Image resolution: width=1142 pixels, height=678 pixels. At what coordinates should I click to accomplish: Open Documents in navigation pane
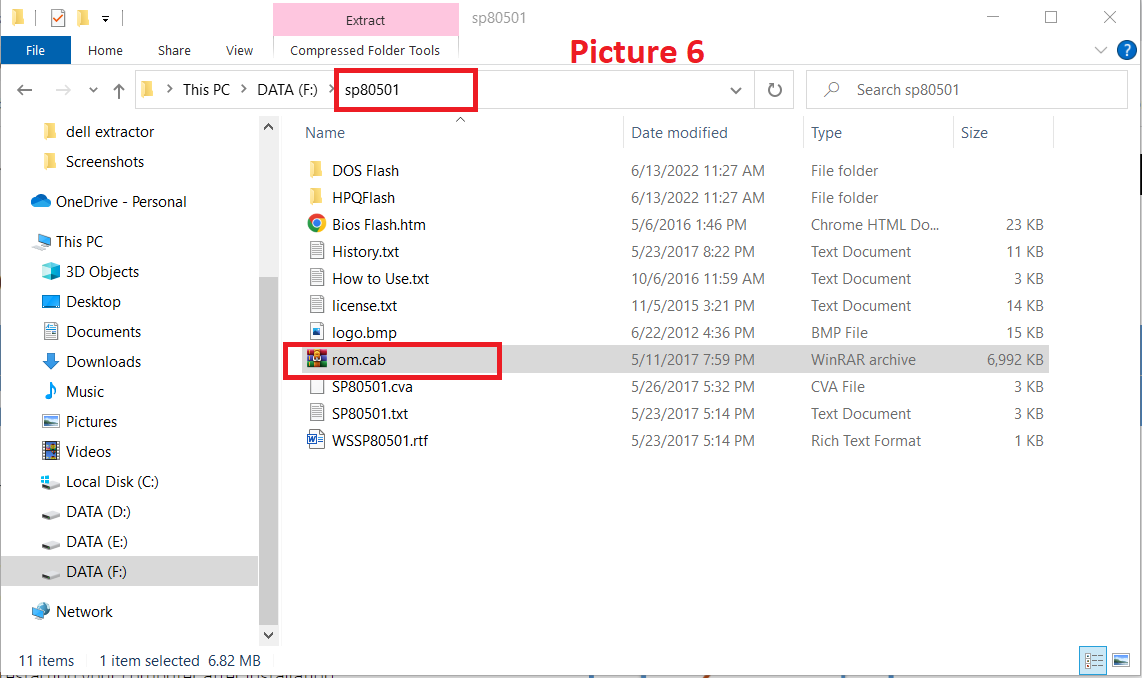[92, 331]
